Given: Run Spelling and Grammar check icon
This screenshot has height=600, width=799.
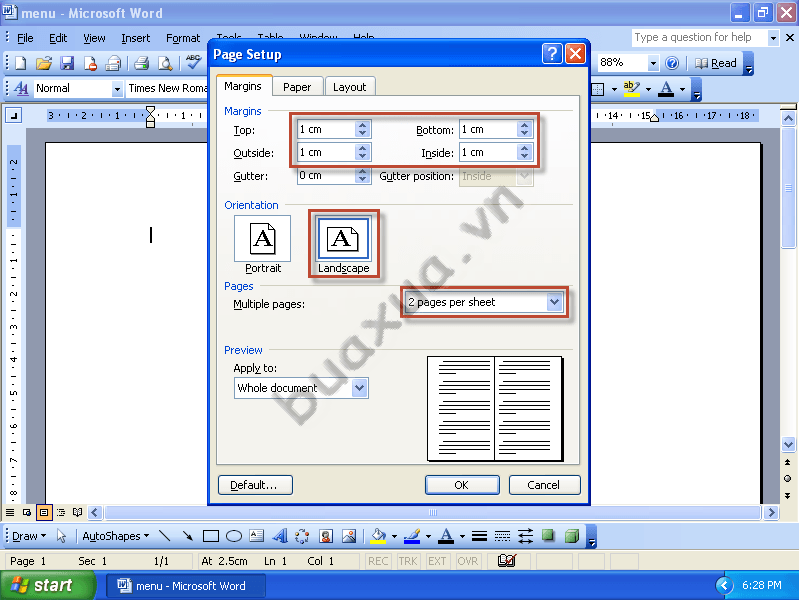Looking at the screenshot, I should pyautogui.click(x=193, y=62).
